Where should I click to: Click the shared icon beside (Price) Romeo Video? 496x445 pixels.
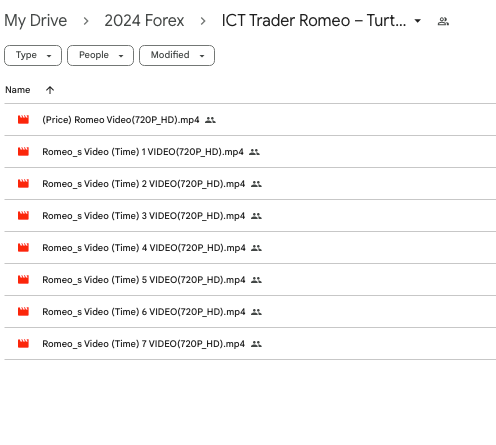210,120
